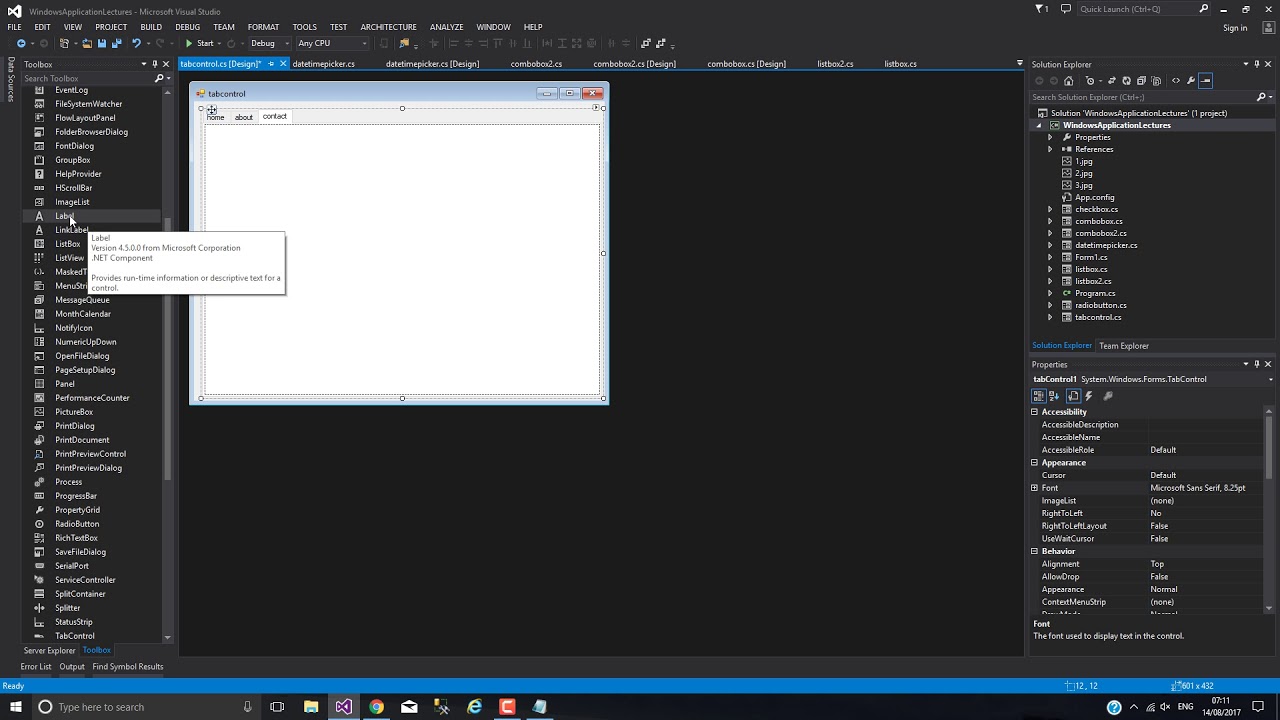Open File Explorer from the taskbar
Viewport: 1280px width, 720px height.
coord(311,707)
